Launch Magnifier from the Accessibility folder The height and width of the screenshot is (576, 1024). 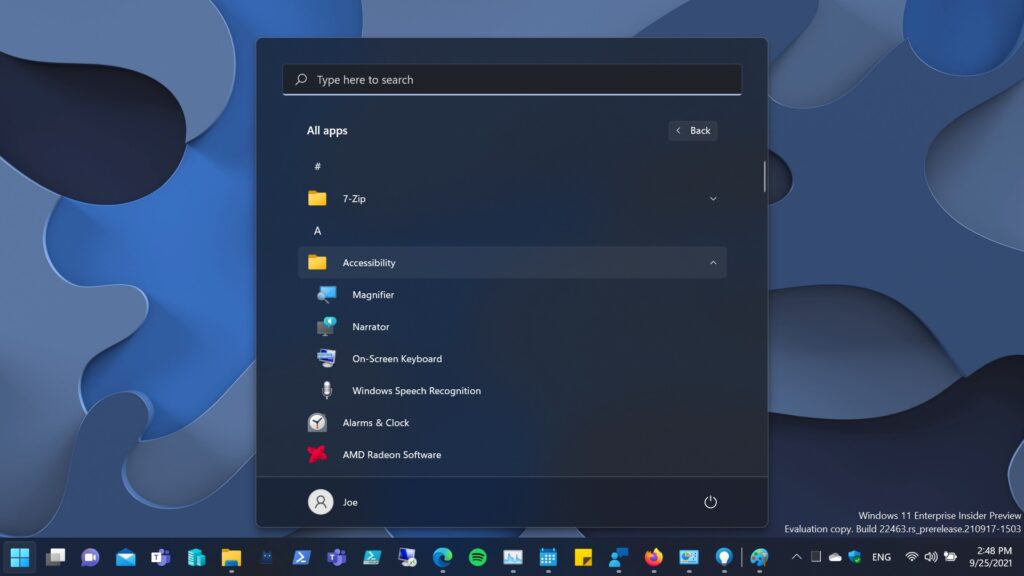click(x=372, y=295)
